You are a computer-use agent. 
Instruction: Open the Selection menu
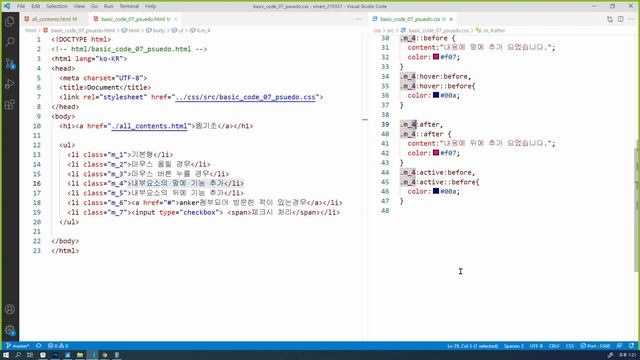[x=57, y=6]
